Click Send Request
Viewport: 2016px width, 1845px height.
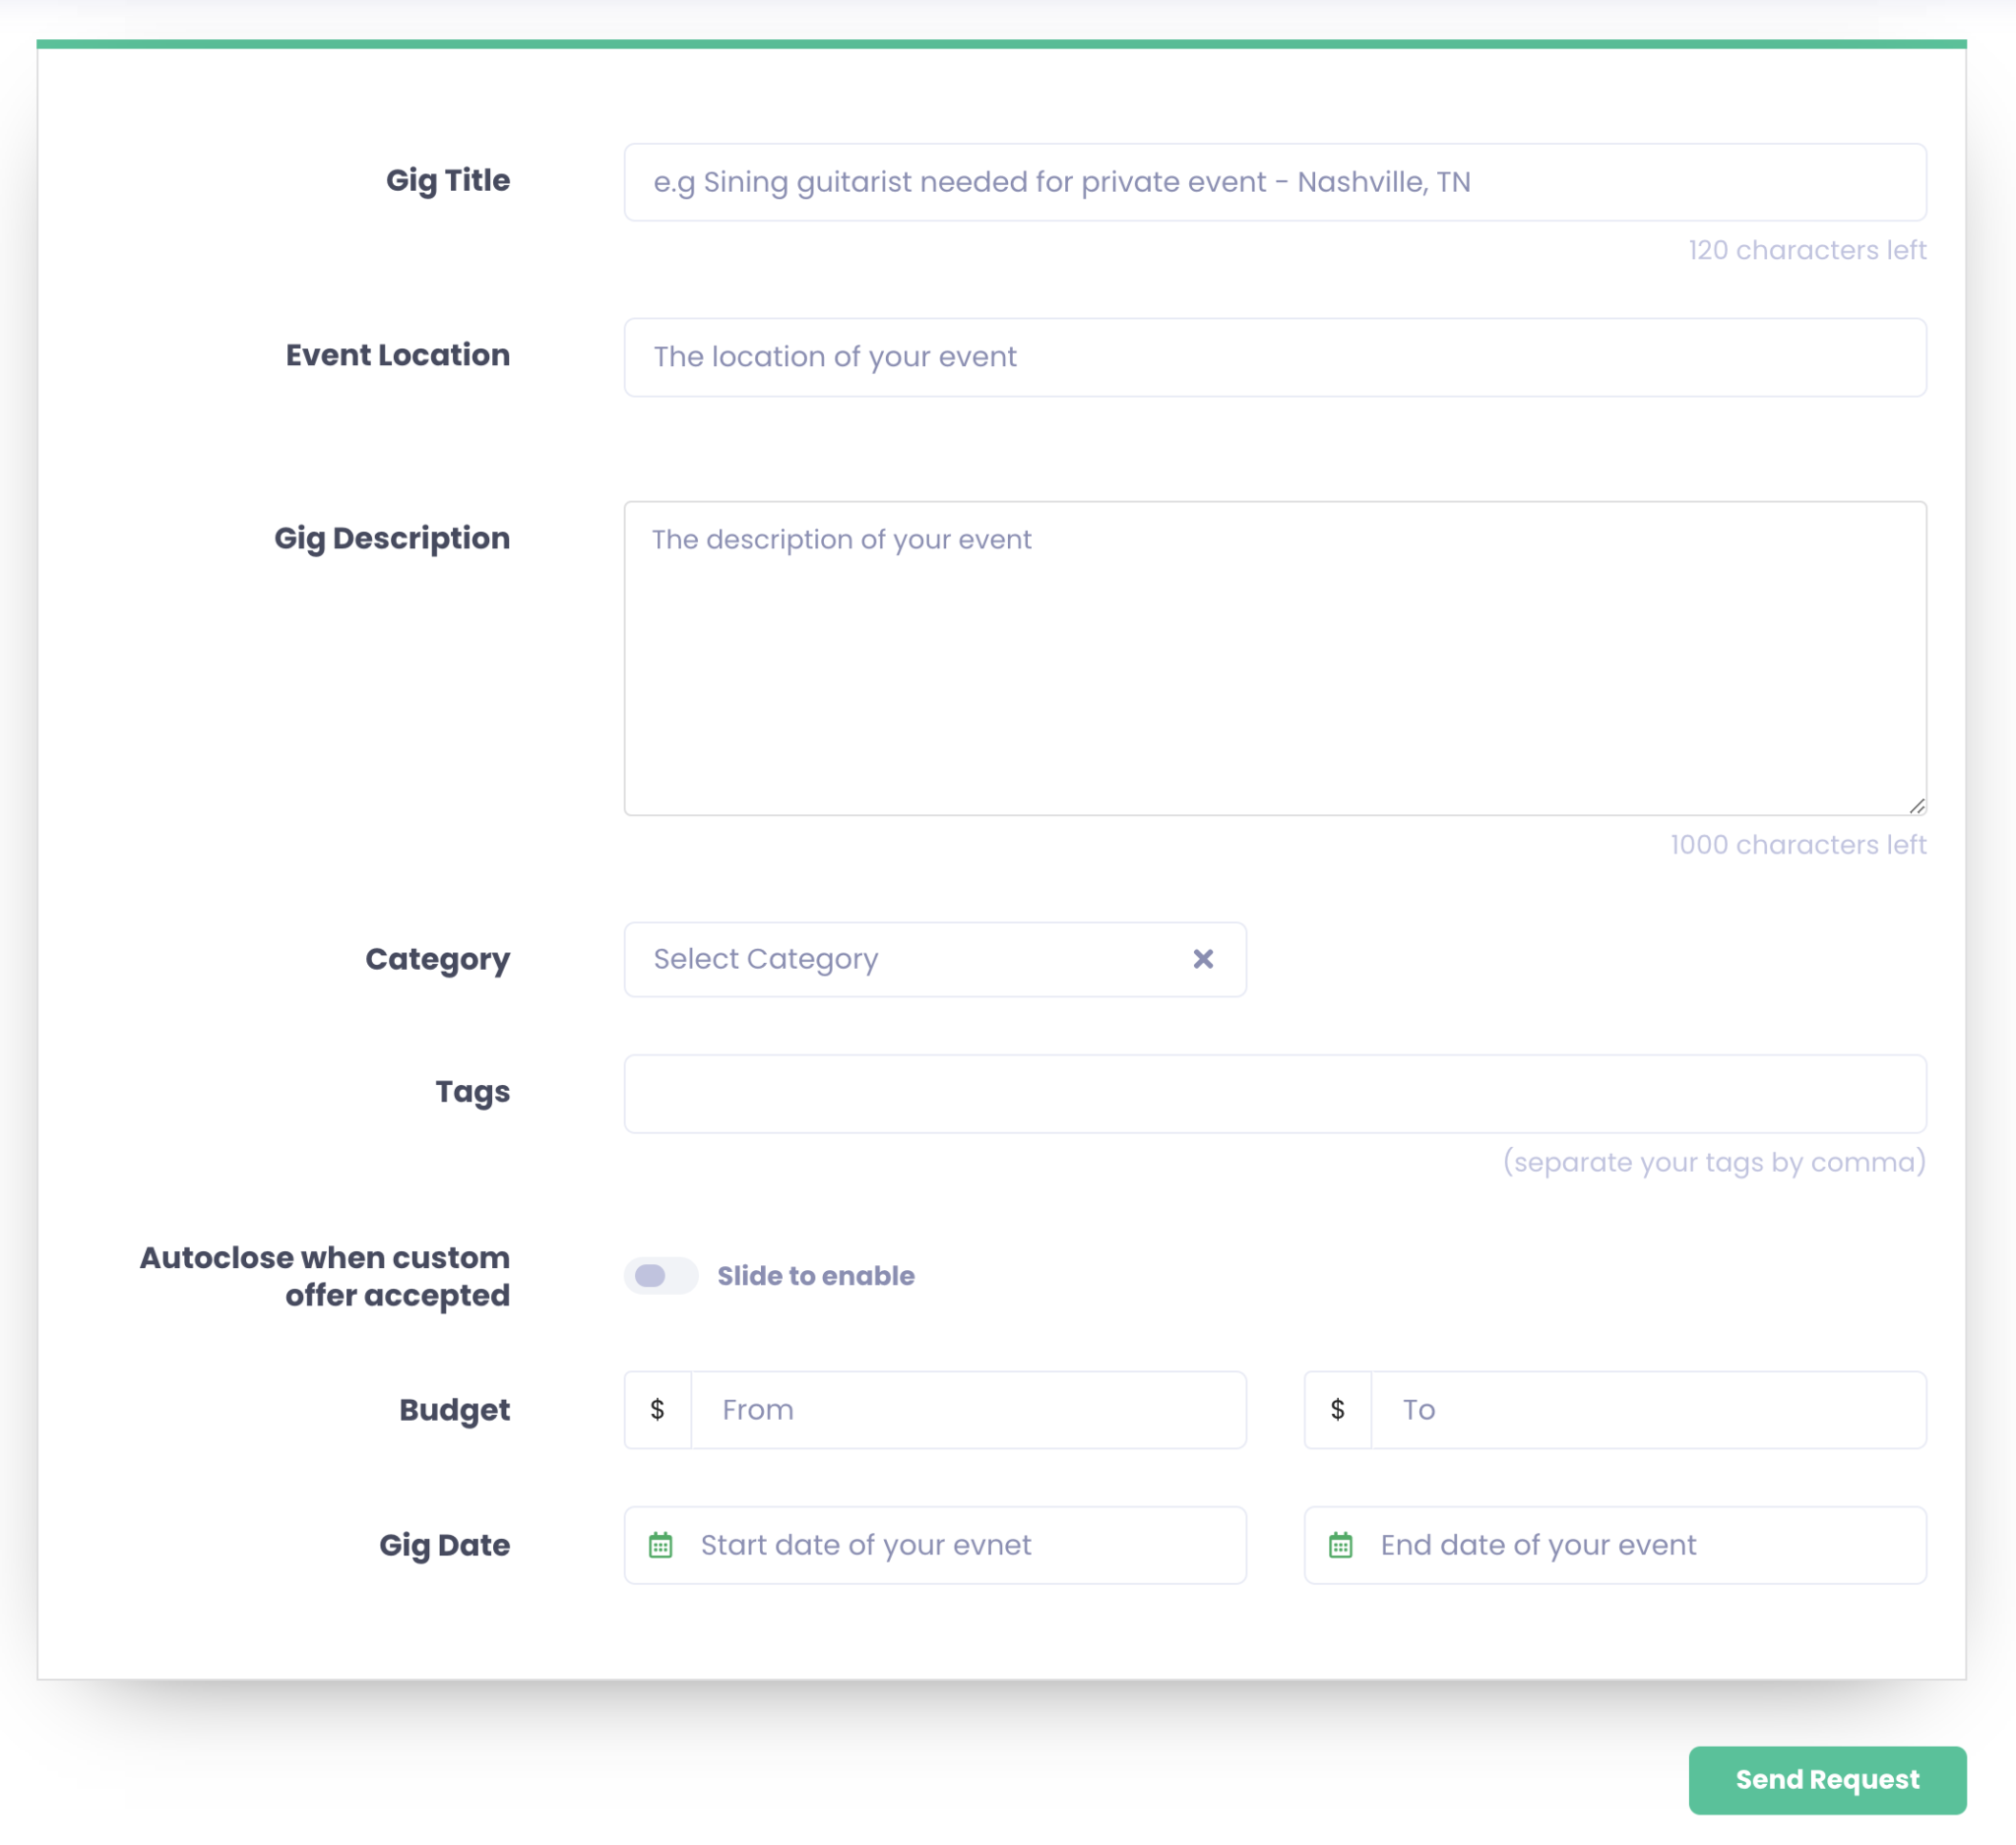[1826, 1780]
